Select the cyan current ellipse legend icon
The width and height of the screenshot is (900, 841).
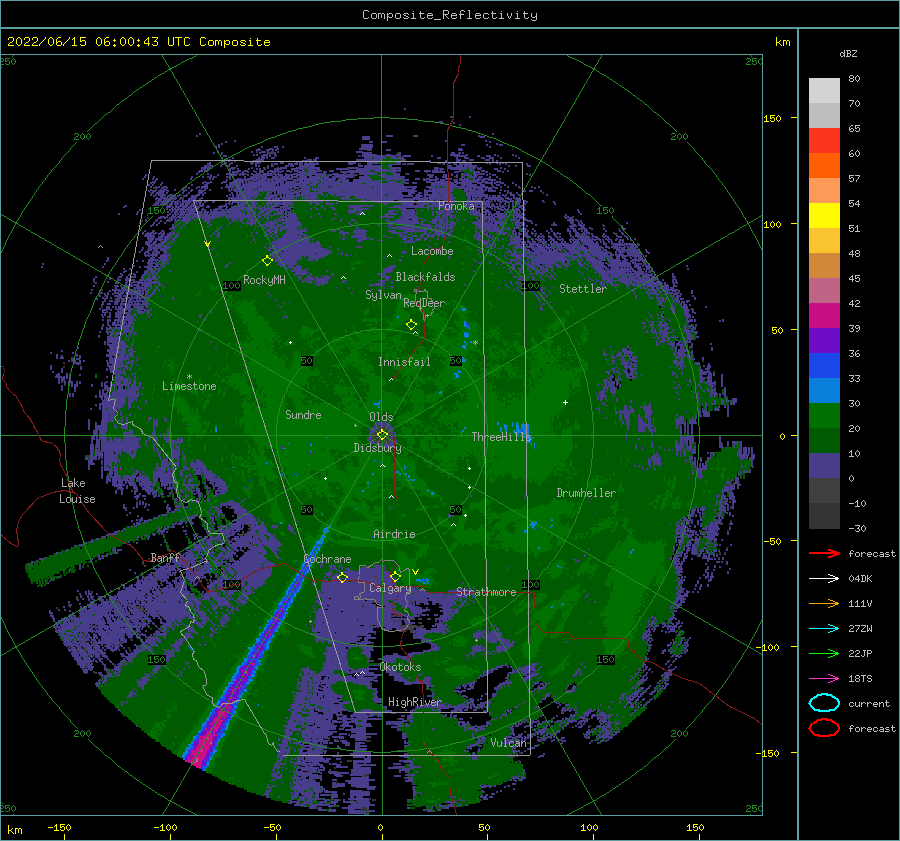(824, 703)
